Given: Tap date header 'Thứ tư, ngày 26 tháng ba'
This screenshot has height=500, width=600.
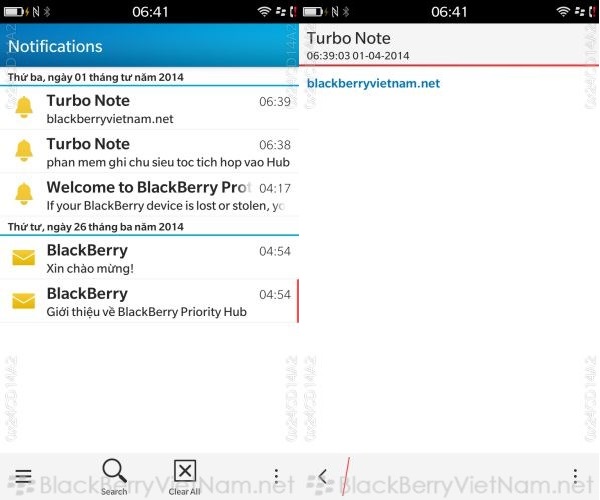Looking at the screenshot, I should [96, 227].
